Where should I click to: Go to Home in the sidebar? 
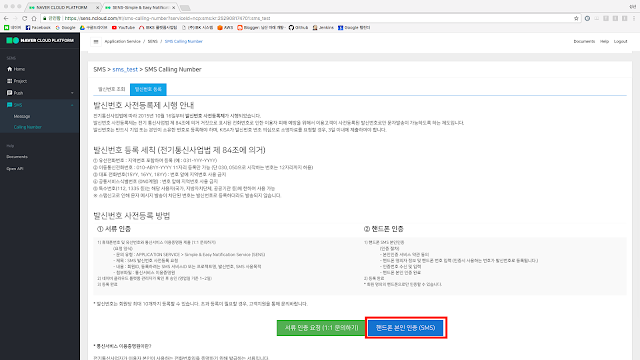coord(16,69)
